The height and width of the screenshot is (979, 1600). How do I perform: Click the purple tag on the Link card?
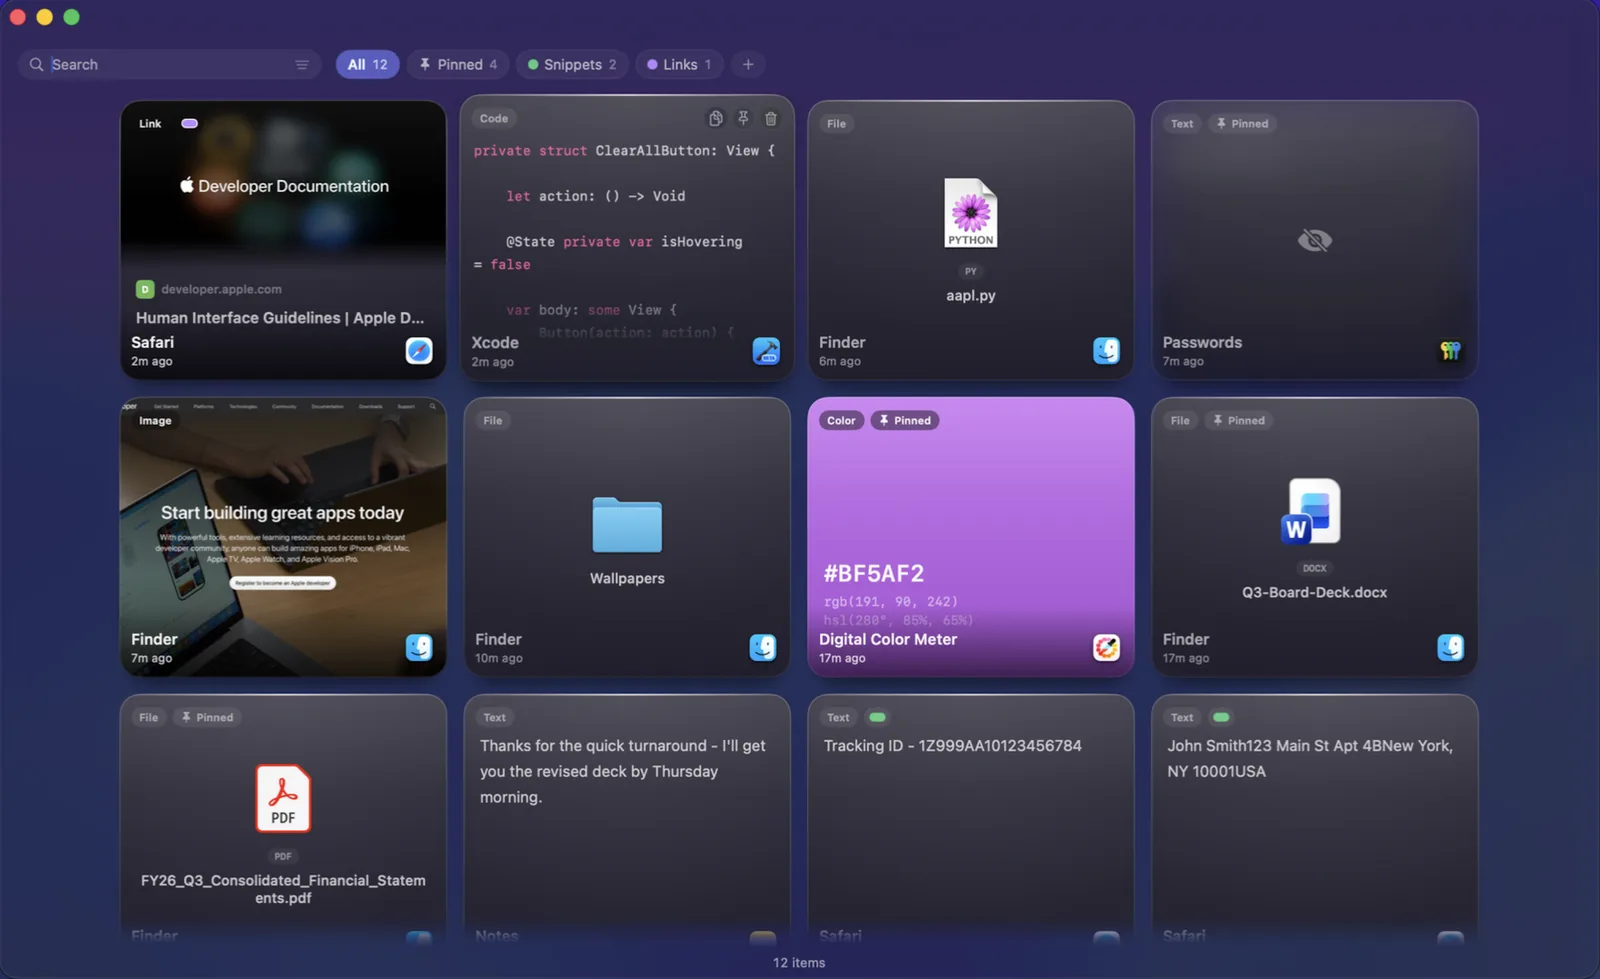click(189, 124)
